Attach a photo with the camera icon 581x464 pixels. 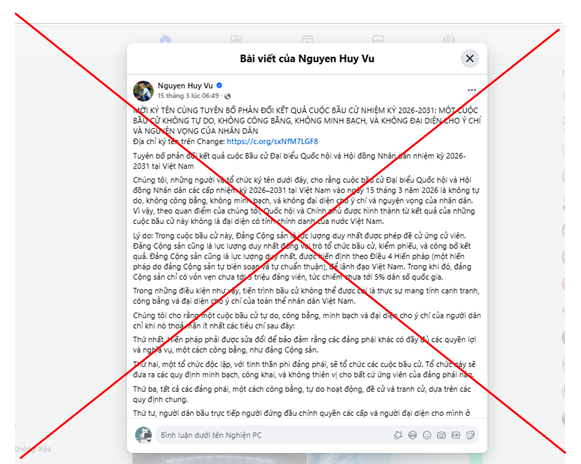(441, 435)
